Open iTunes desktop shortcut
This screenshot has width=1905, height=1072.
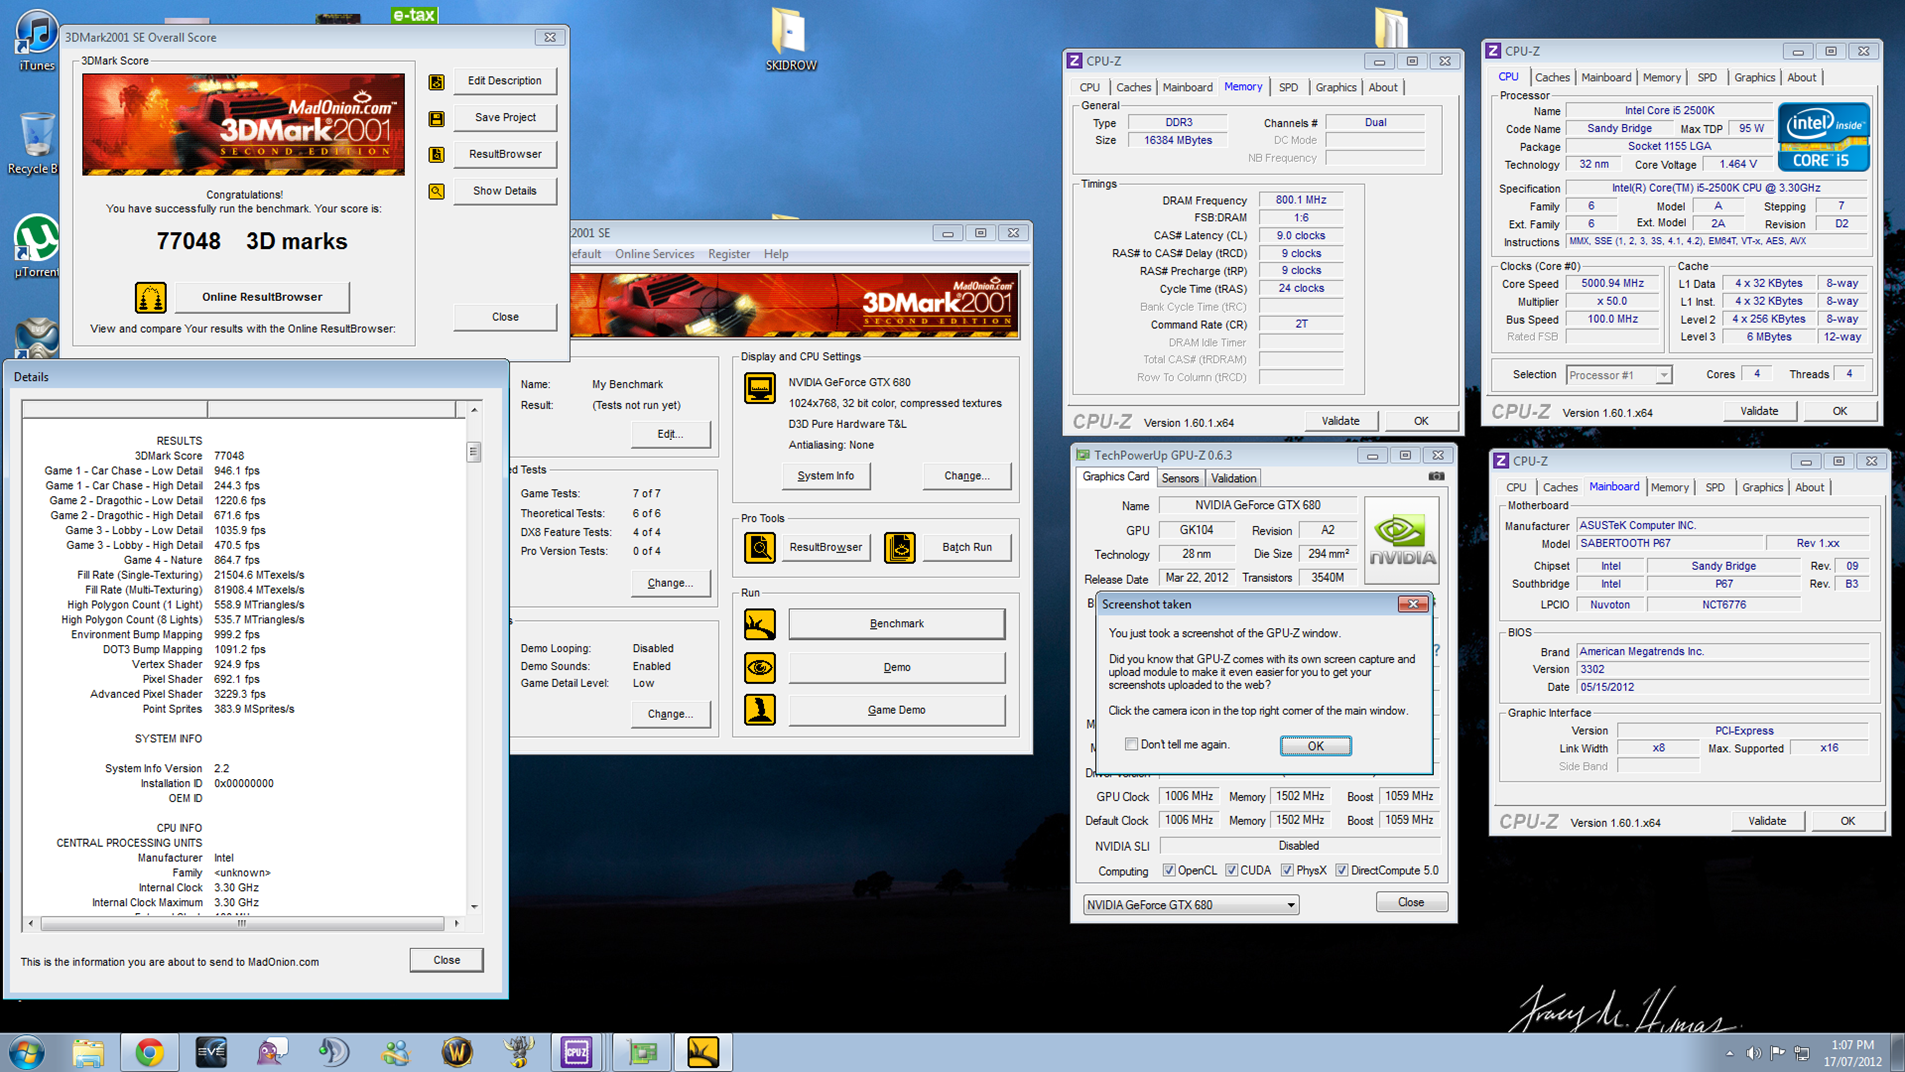tap(36, 41)
